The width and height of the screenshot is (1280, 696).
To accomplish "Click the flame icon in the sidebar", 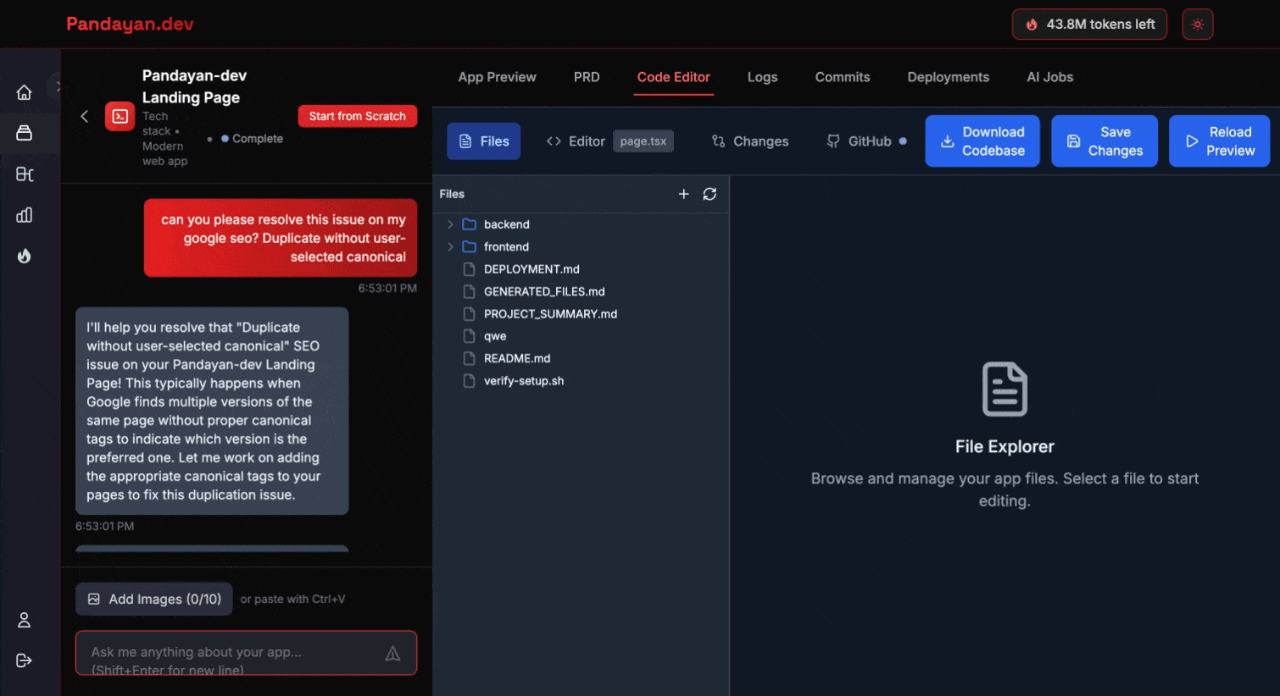I will 24,256.
